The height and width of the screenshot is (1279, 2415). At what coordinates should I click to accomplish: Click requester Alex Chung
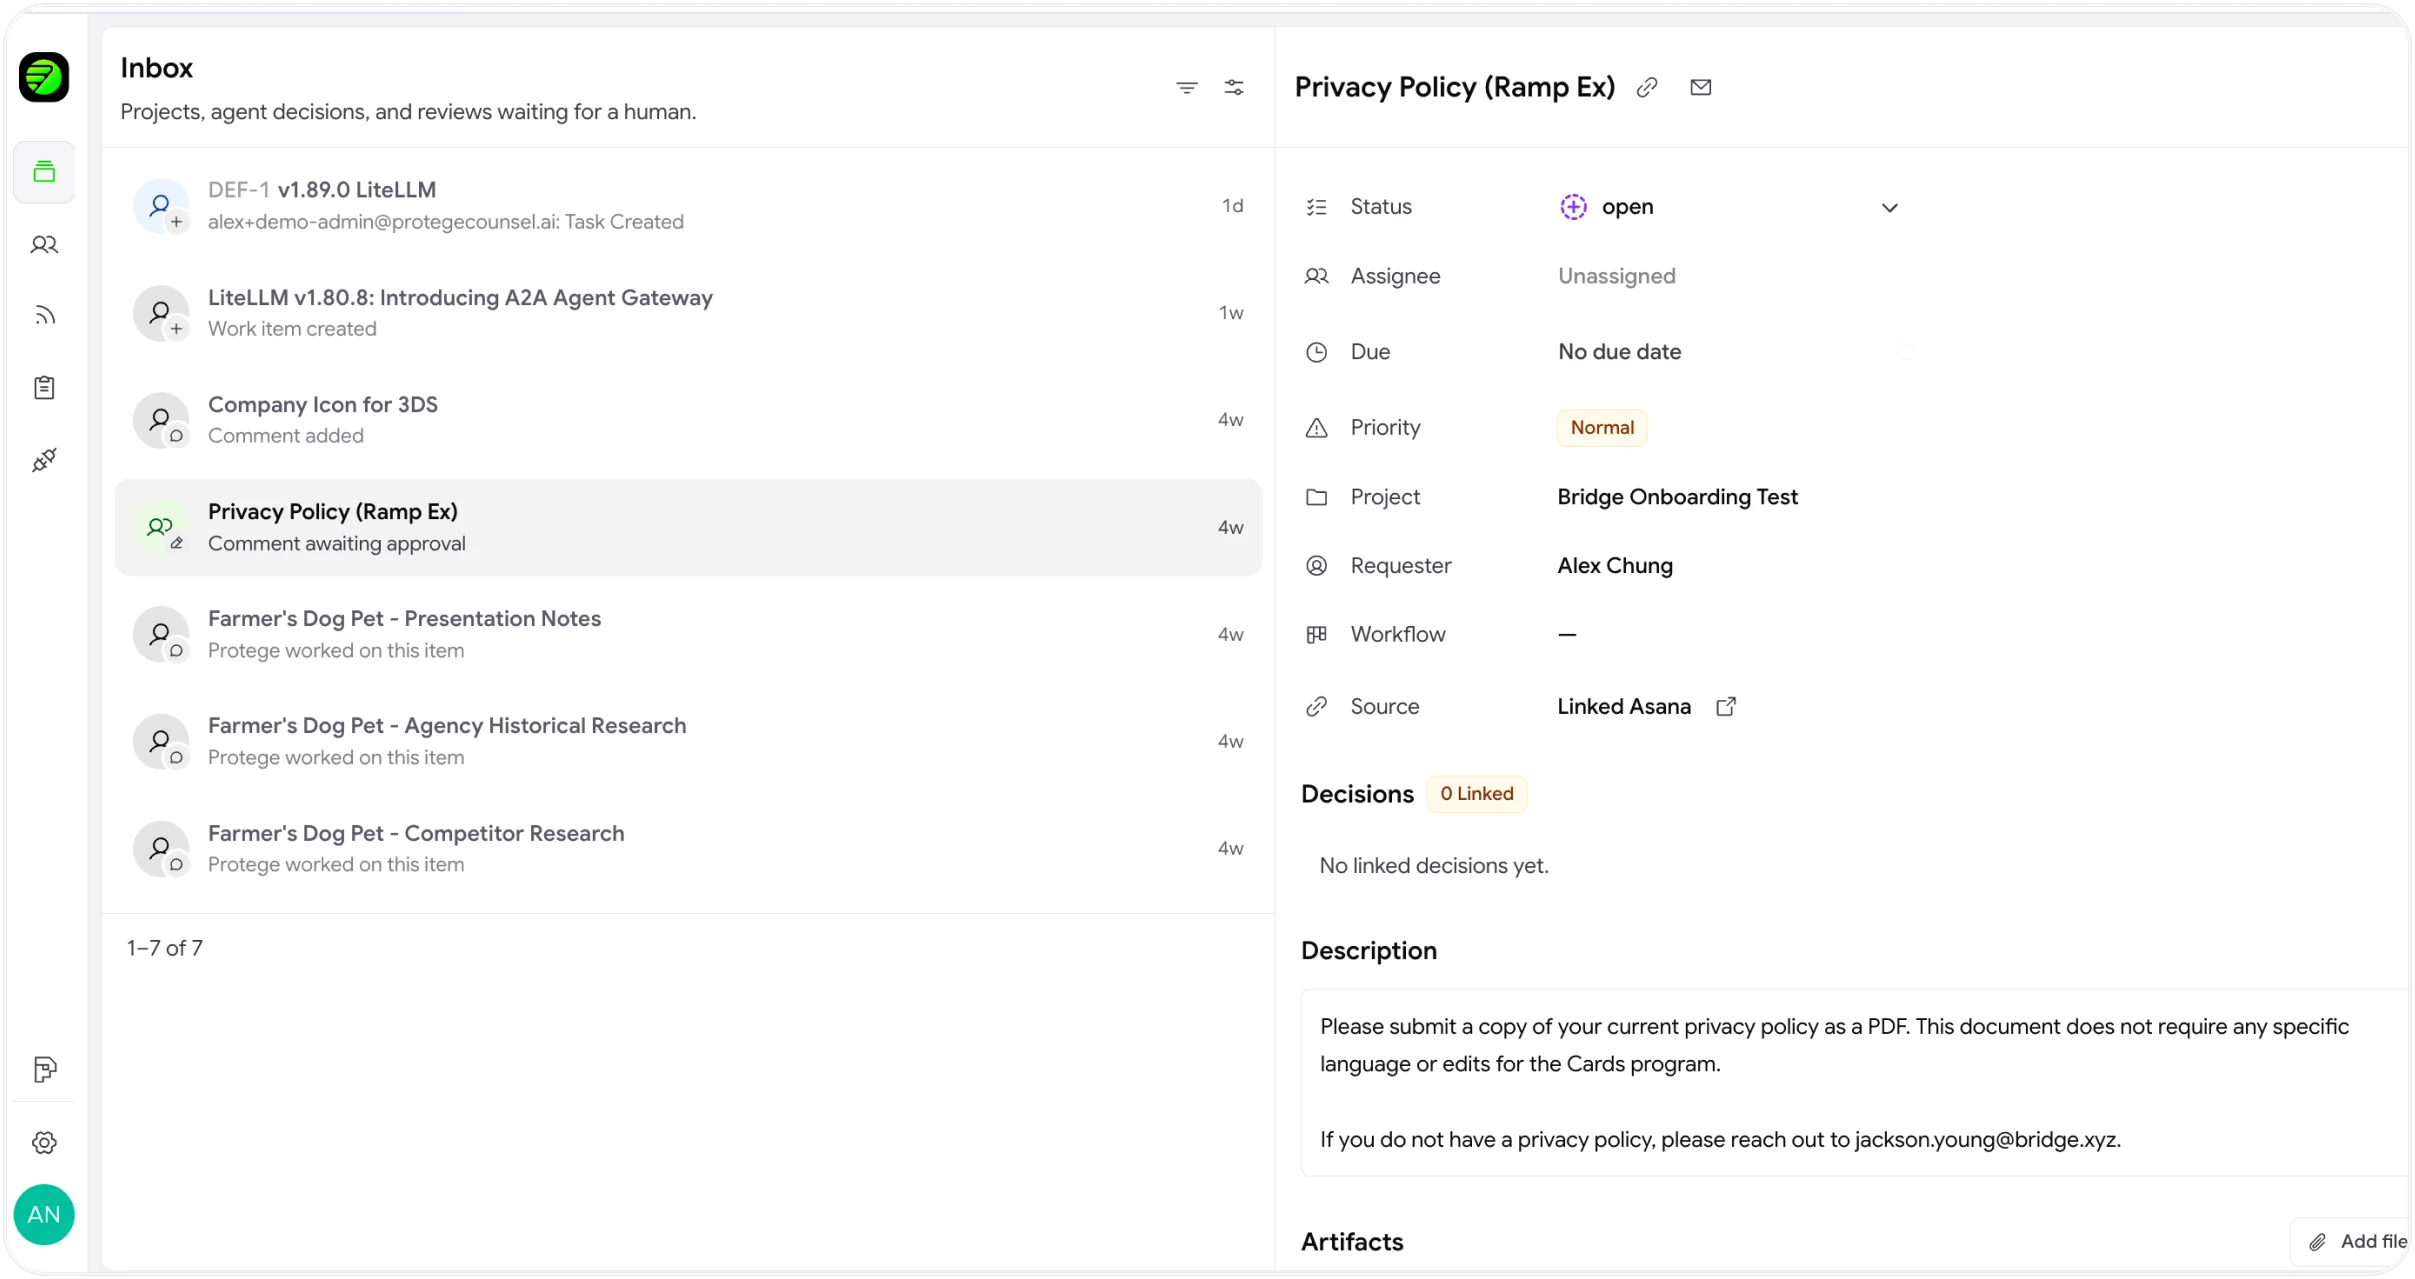pyautogui.click(x=1615, y=566)
